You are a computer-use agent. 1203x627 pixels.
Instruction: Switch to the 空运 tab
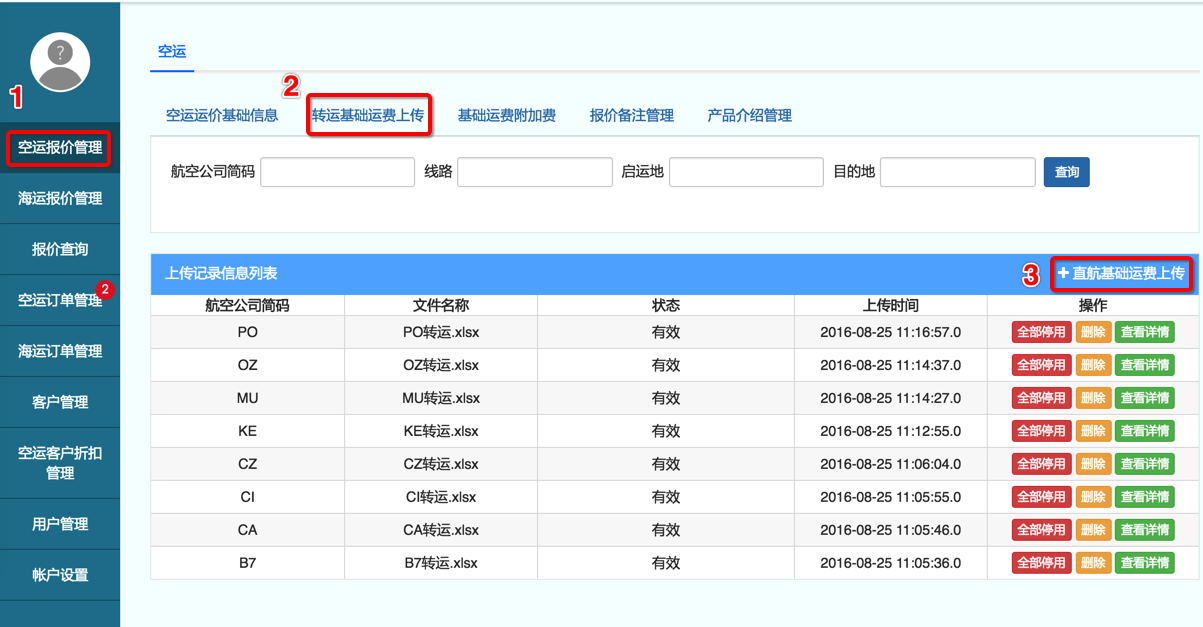click(x=172, y=51)
